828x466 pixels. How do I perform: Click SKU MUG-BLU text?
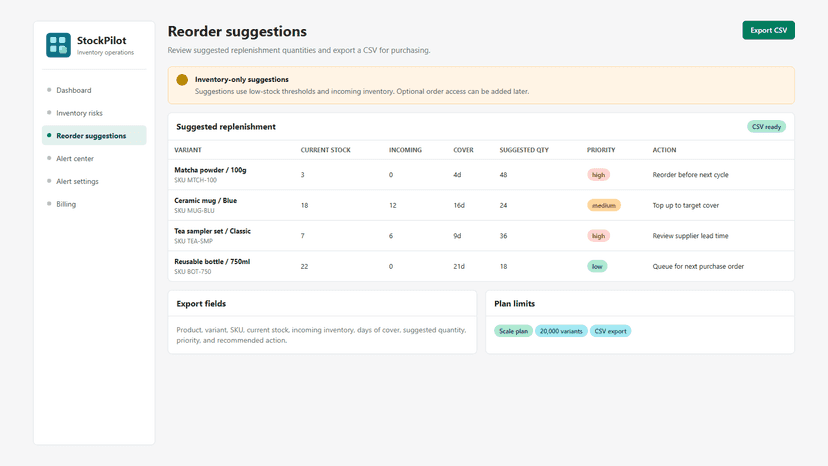pos(194,211)
